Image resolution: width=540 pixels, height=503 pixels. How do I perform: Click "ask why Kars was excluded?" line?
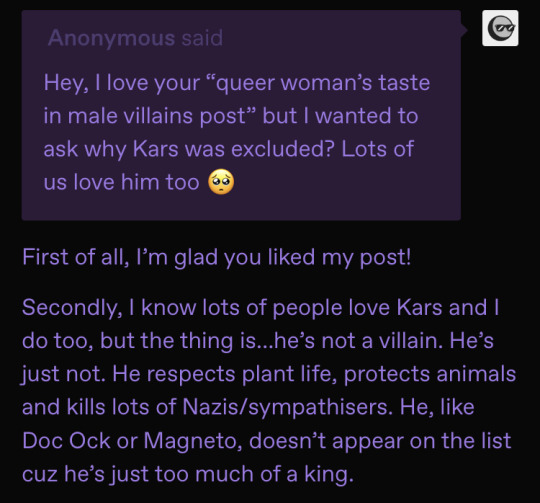coord(189,149)
